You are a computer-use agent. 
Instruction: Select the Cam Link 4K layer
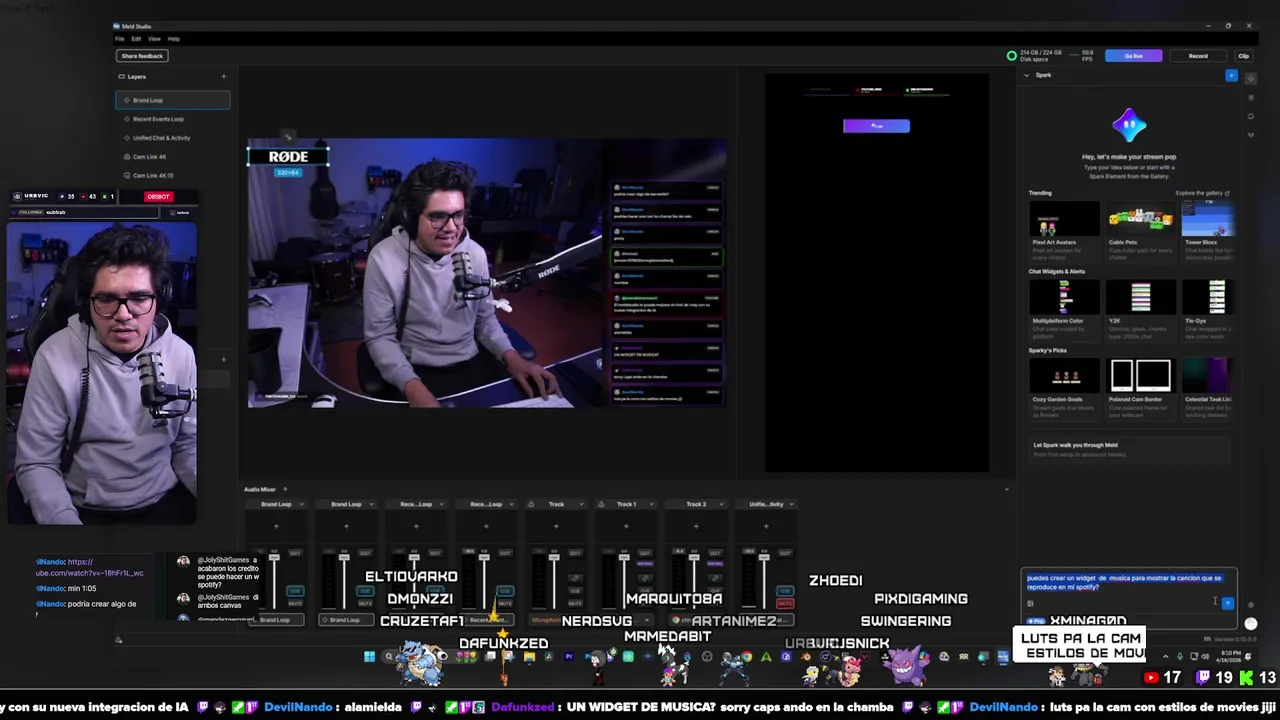pyautogui.click(x=172, y=157)
